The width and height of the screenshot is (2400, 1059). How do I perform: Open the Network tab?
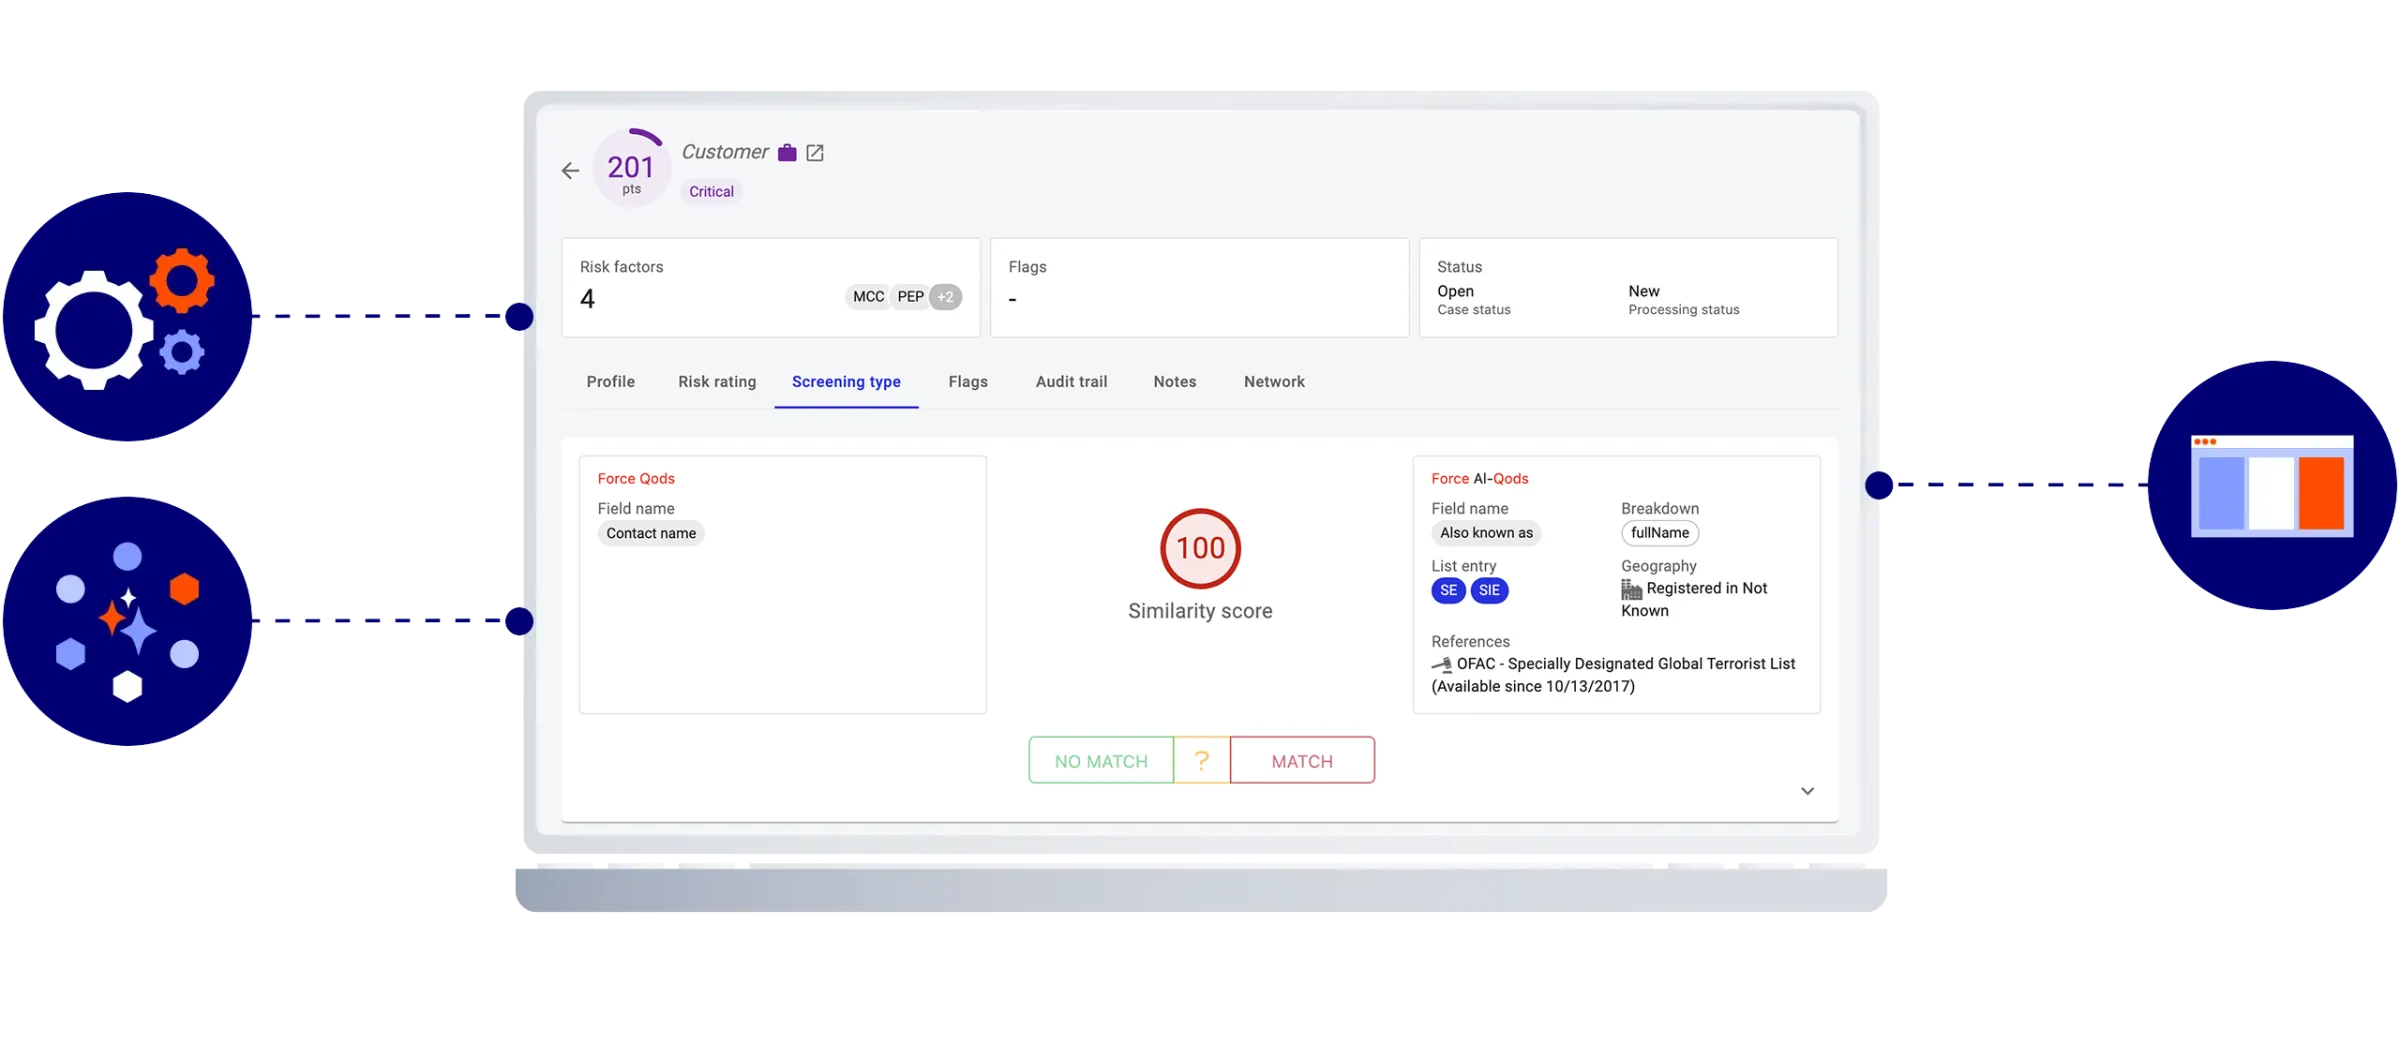click(1274, 382)
